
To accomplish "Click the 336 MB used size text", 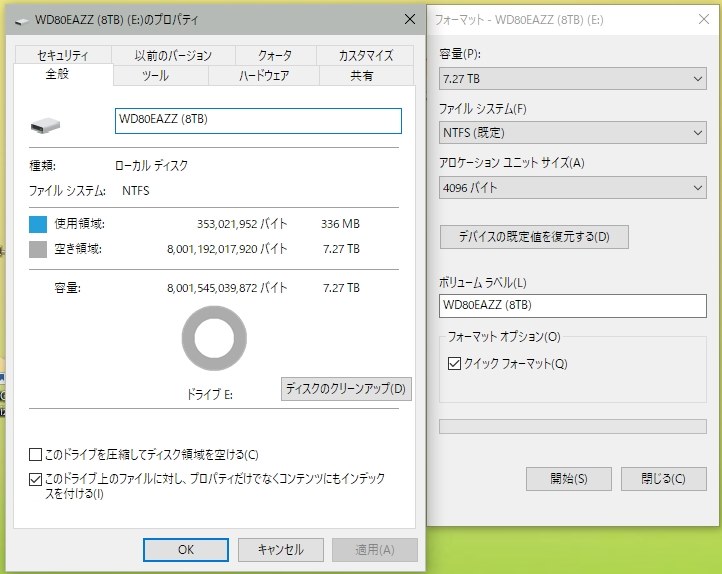I will point(340,224).
